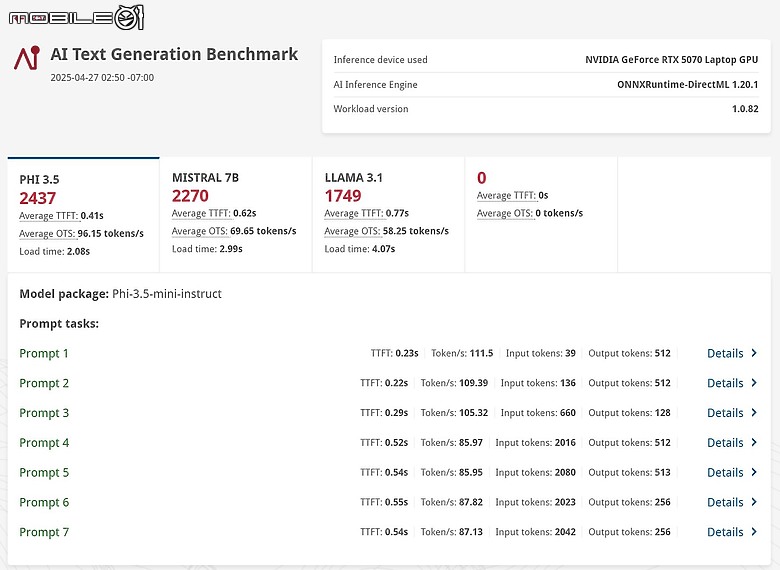Click Token/s 111.5 in Prompt 1 row

click(462, 353)
